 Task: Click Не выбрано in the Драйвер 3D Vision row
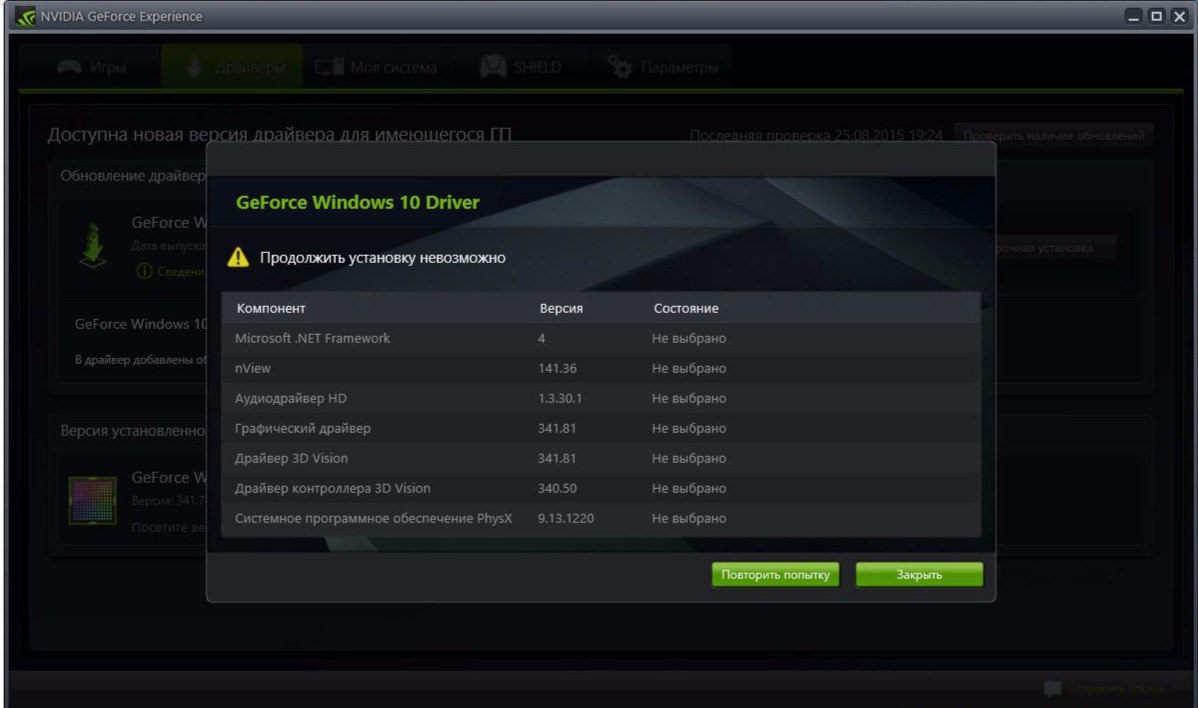coord(689,458)
